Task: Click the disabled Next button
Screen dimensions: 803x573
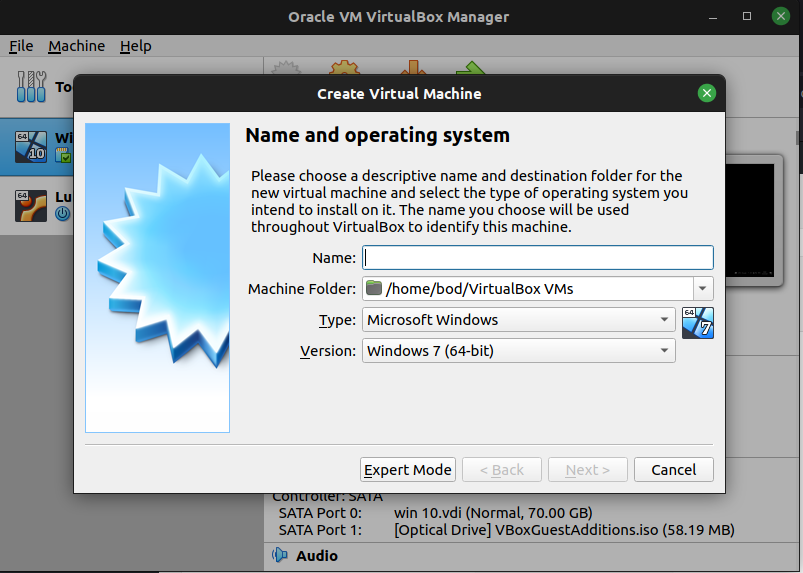Action: (x=587, y=470)
